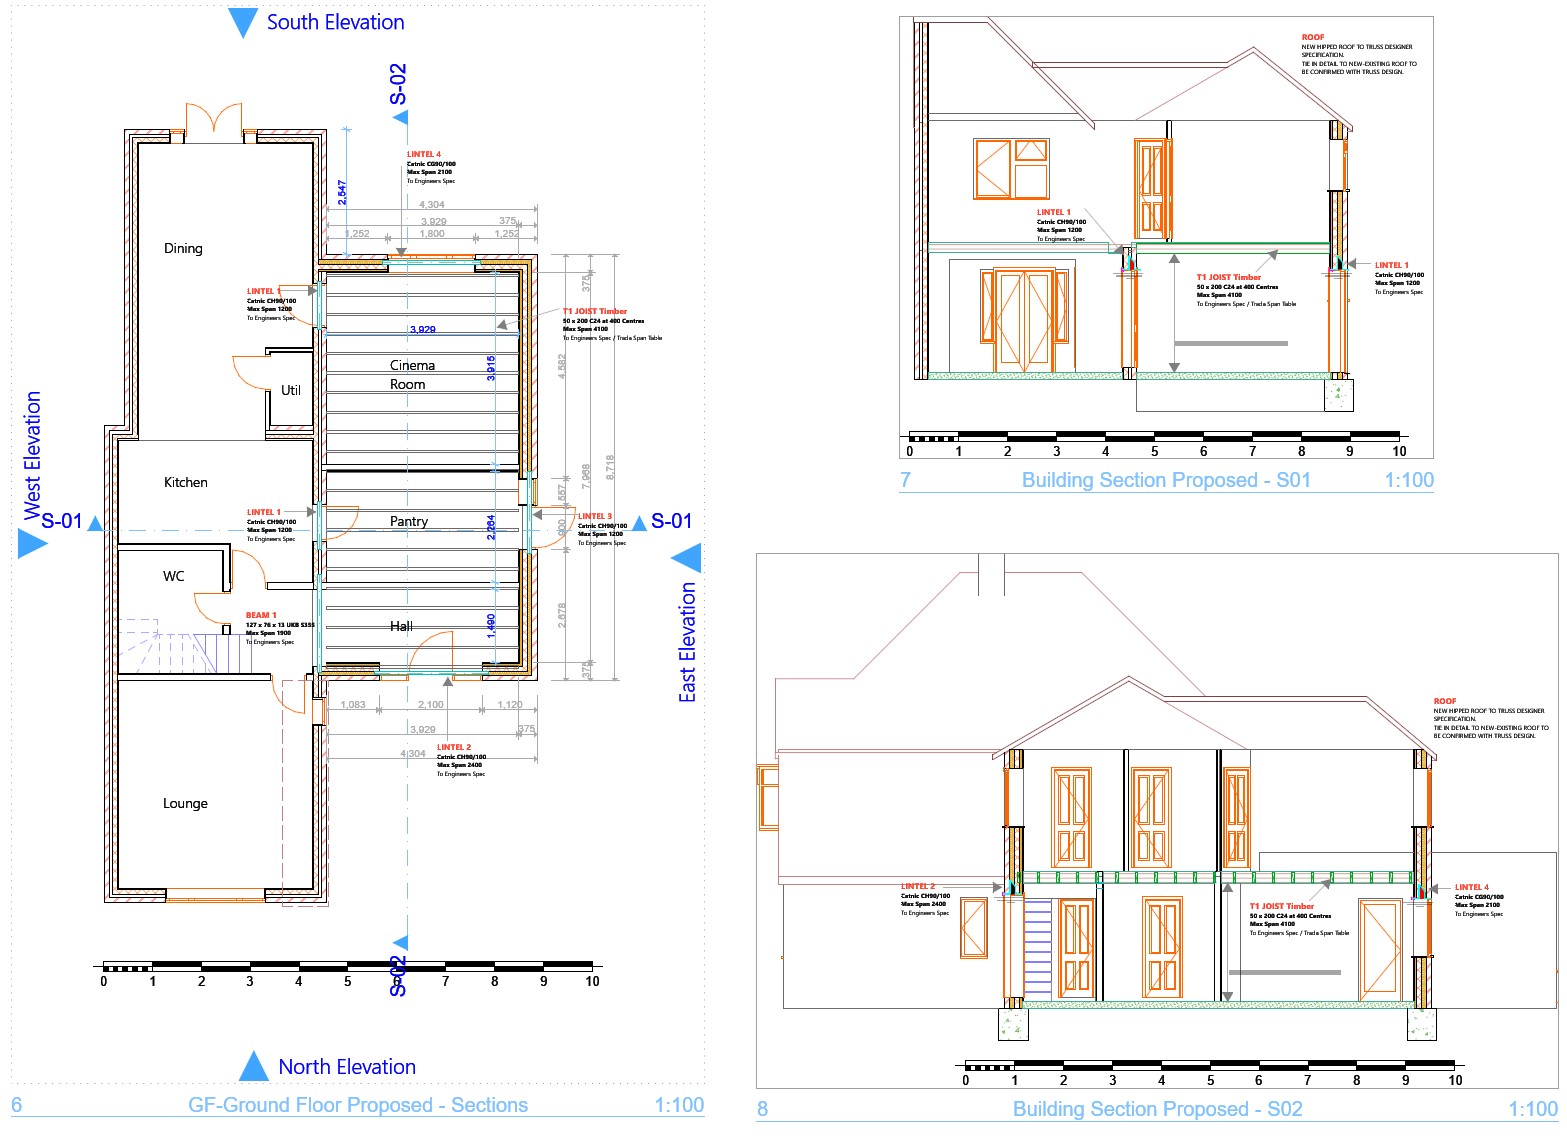The width and height of the screenshot is (1567, 1145).
Task: Select the Pantry room label
Action: point(409,521)
